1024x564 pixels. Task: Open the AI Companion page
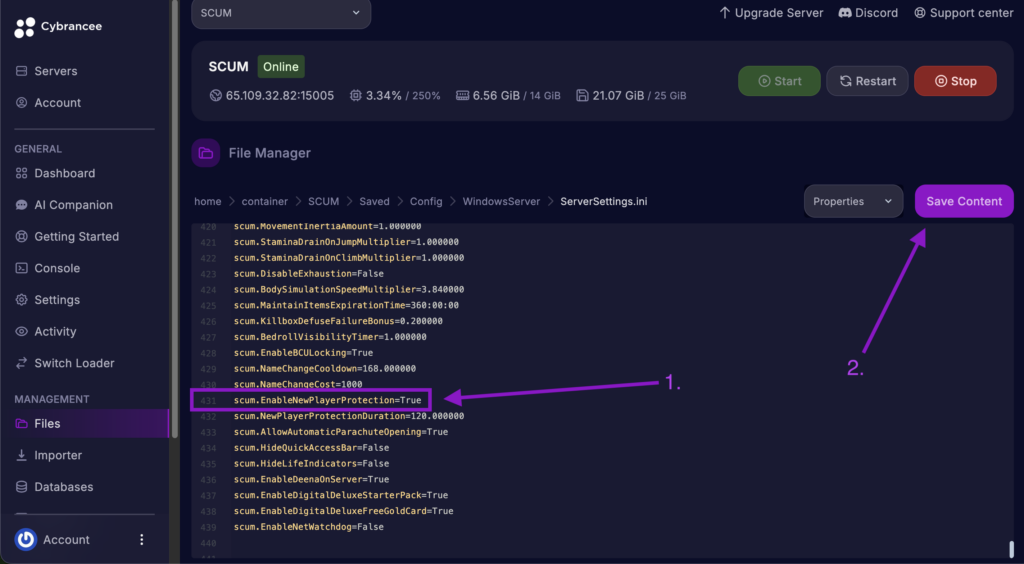(64, 205)
